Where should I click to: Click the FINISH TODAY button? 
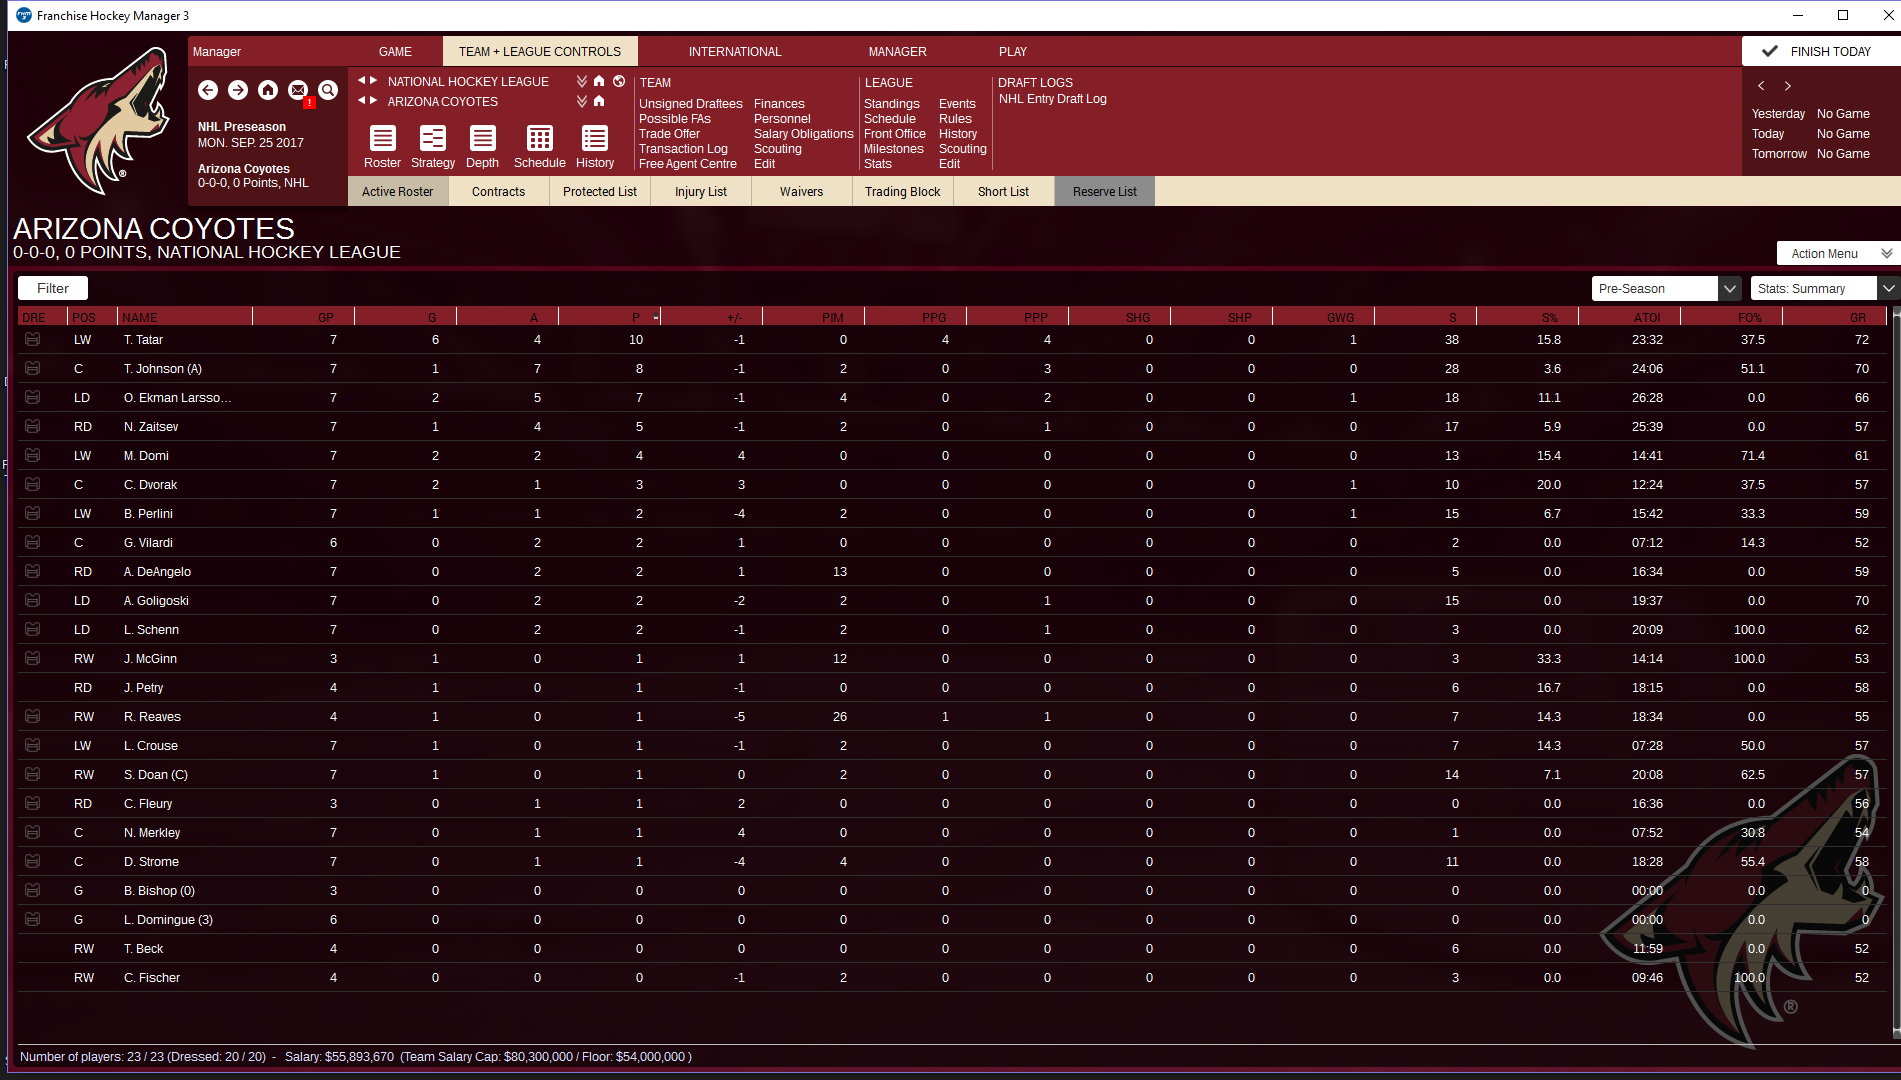tap(1821, 52)
